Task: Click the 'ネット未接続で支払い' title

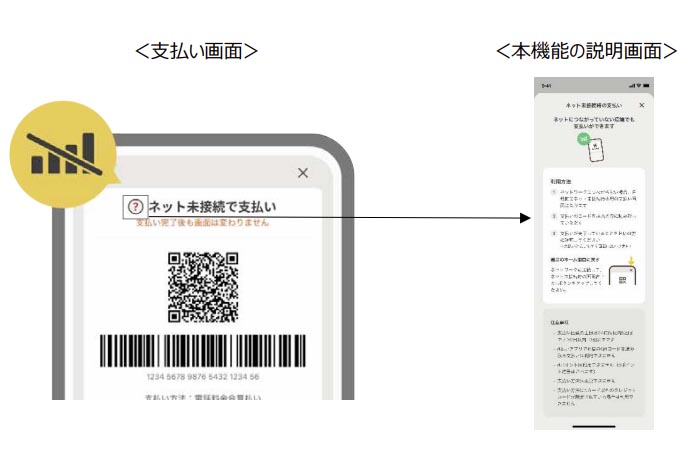Action: 213,206
